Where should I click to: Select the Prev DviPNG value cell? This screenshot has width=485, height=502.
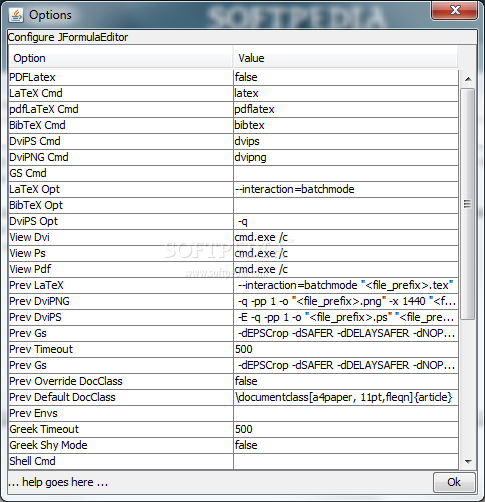pos(346,301)
